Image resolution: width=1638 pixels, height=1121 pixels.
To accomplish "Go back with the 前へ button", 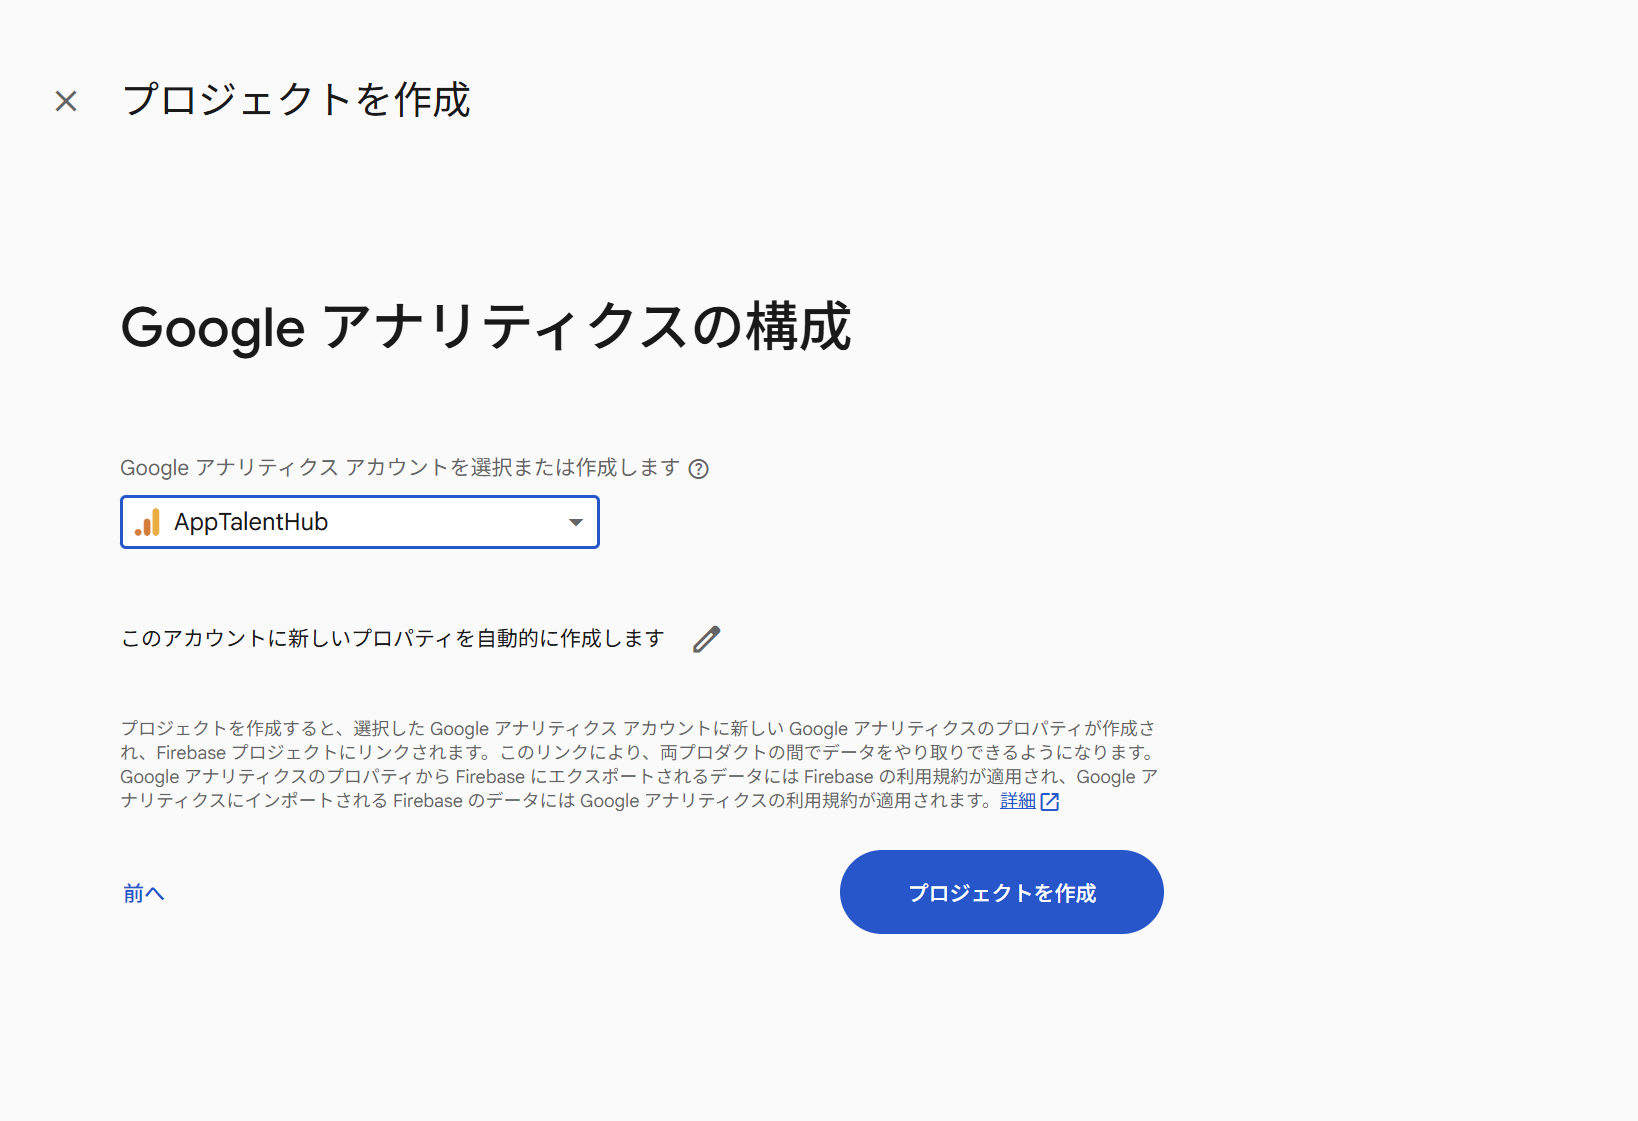I will pos(144,893).
